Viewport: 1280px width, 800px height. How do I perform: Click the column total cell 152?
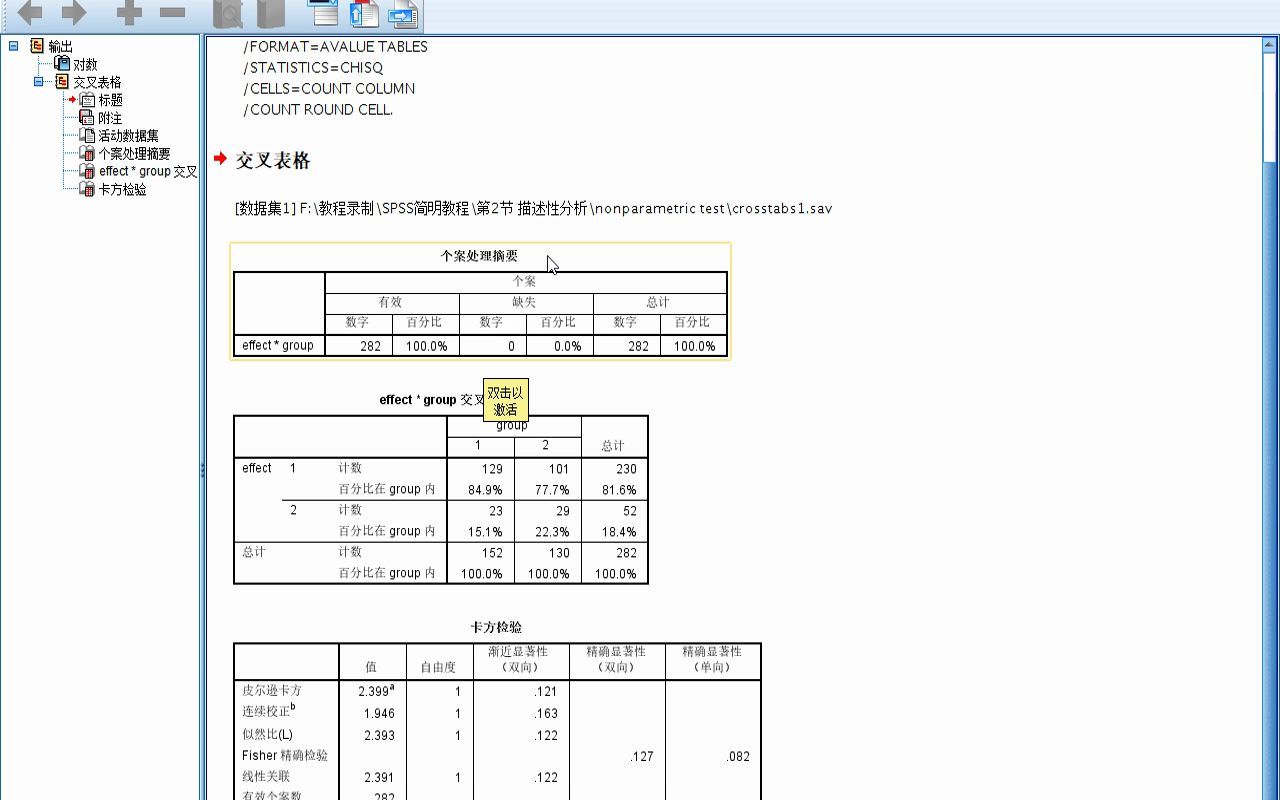(x=492, y=553)
